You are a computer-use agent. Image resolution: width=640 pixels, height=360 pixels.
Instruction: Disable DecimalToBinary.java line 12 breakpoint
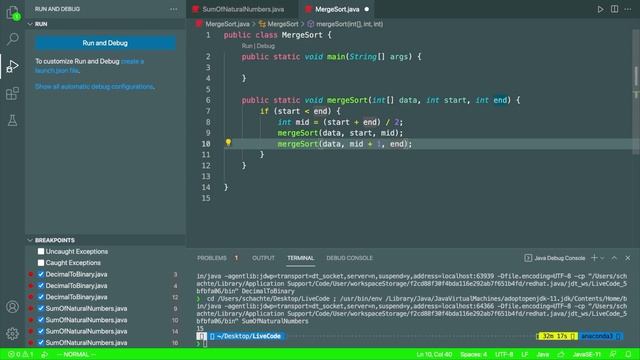pos(41,297)
